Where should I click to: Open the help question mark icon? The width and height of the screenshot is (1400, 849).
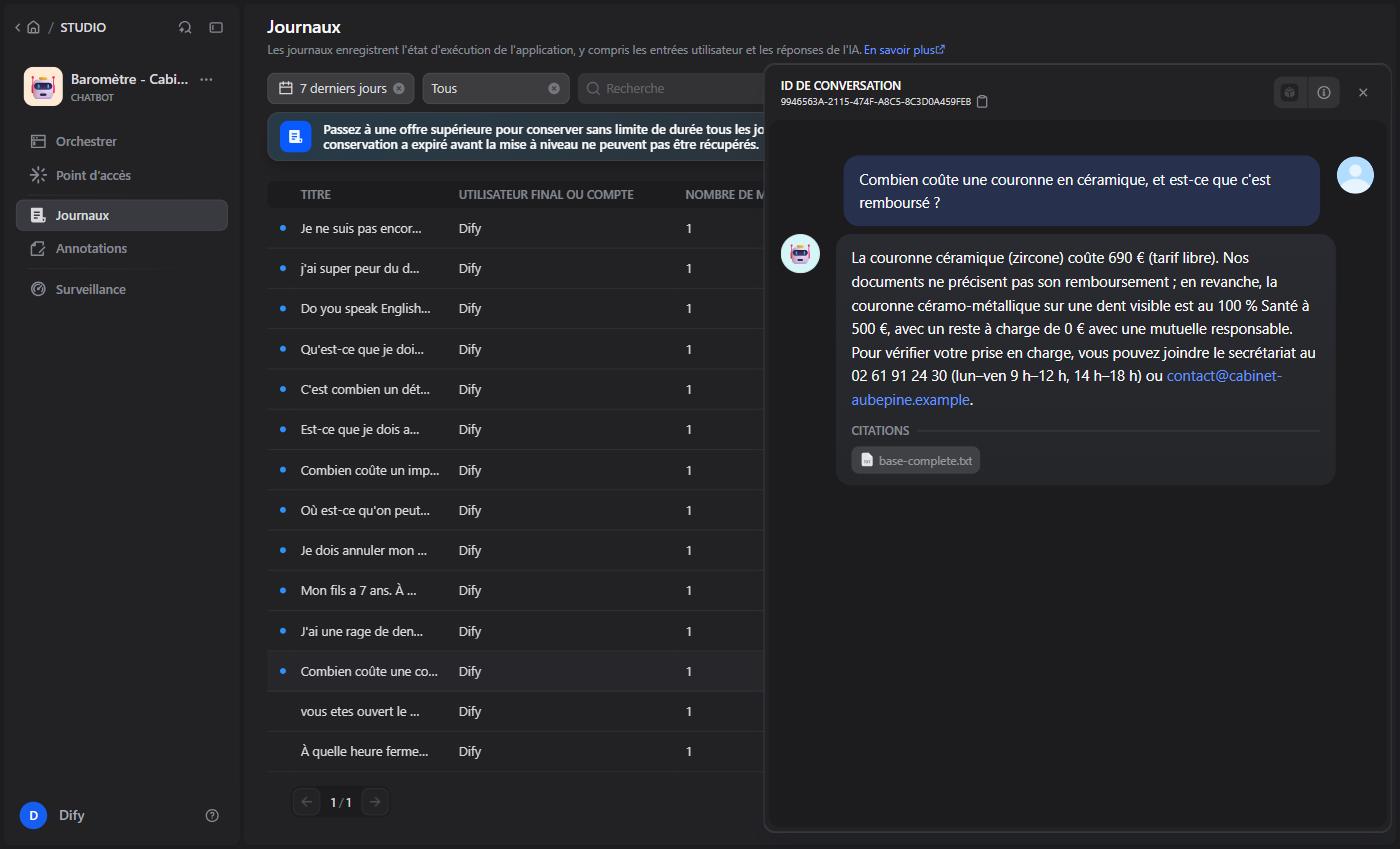(212, 815)
